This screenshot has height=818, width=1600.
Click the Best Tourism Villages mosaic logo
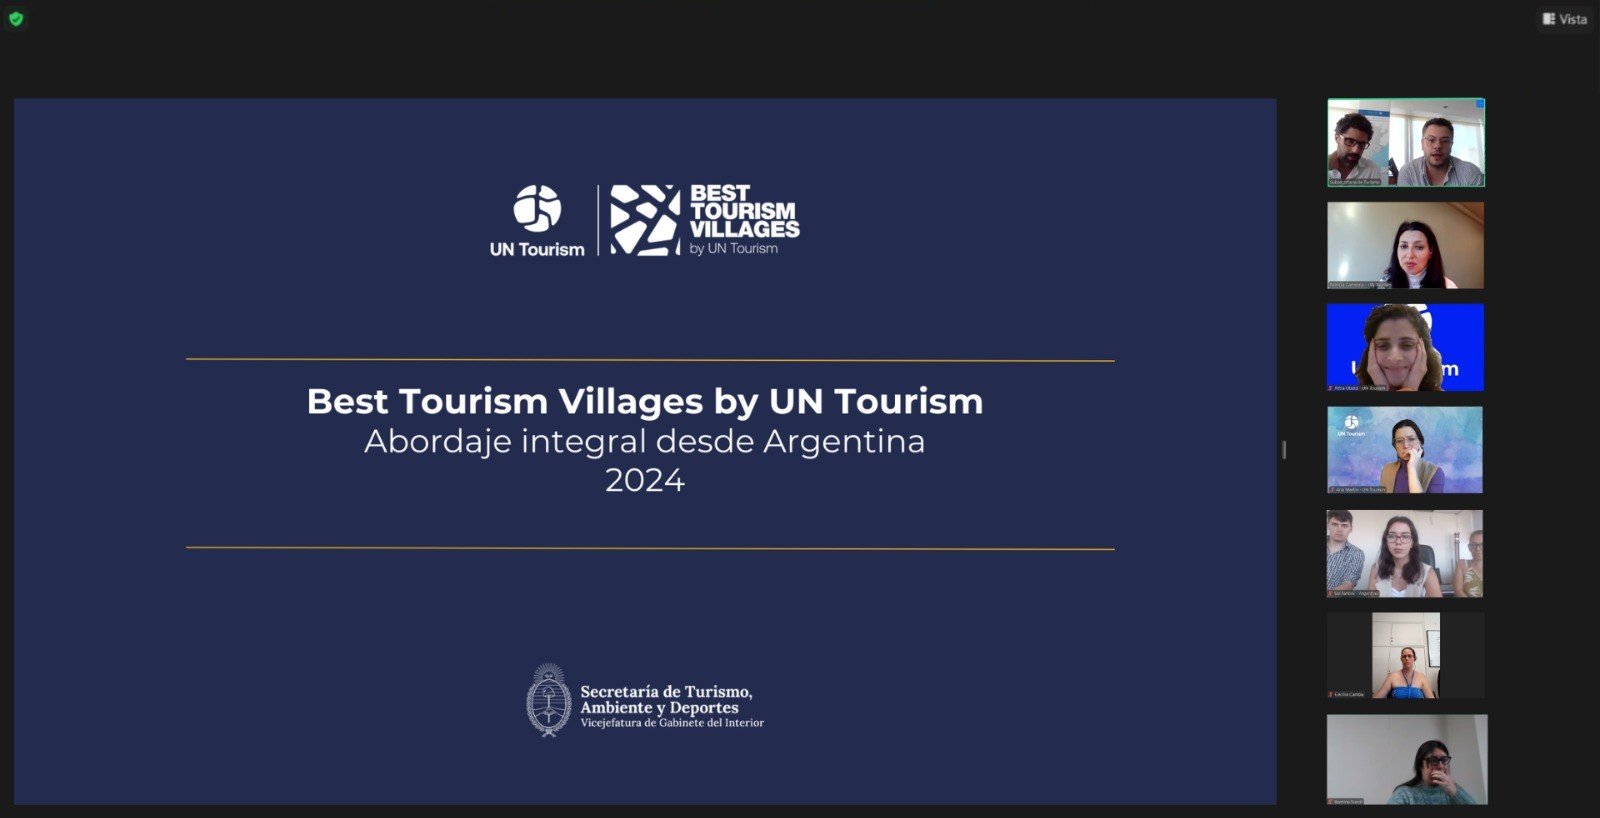645,219
